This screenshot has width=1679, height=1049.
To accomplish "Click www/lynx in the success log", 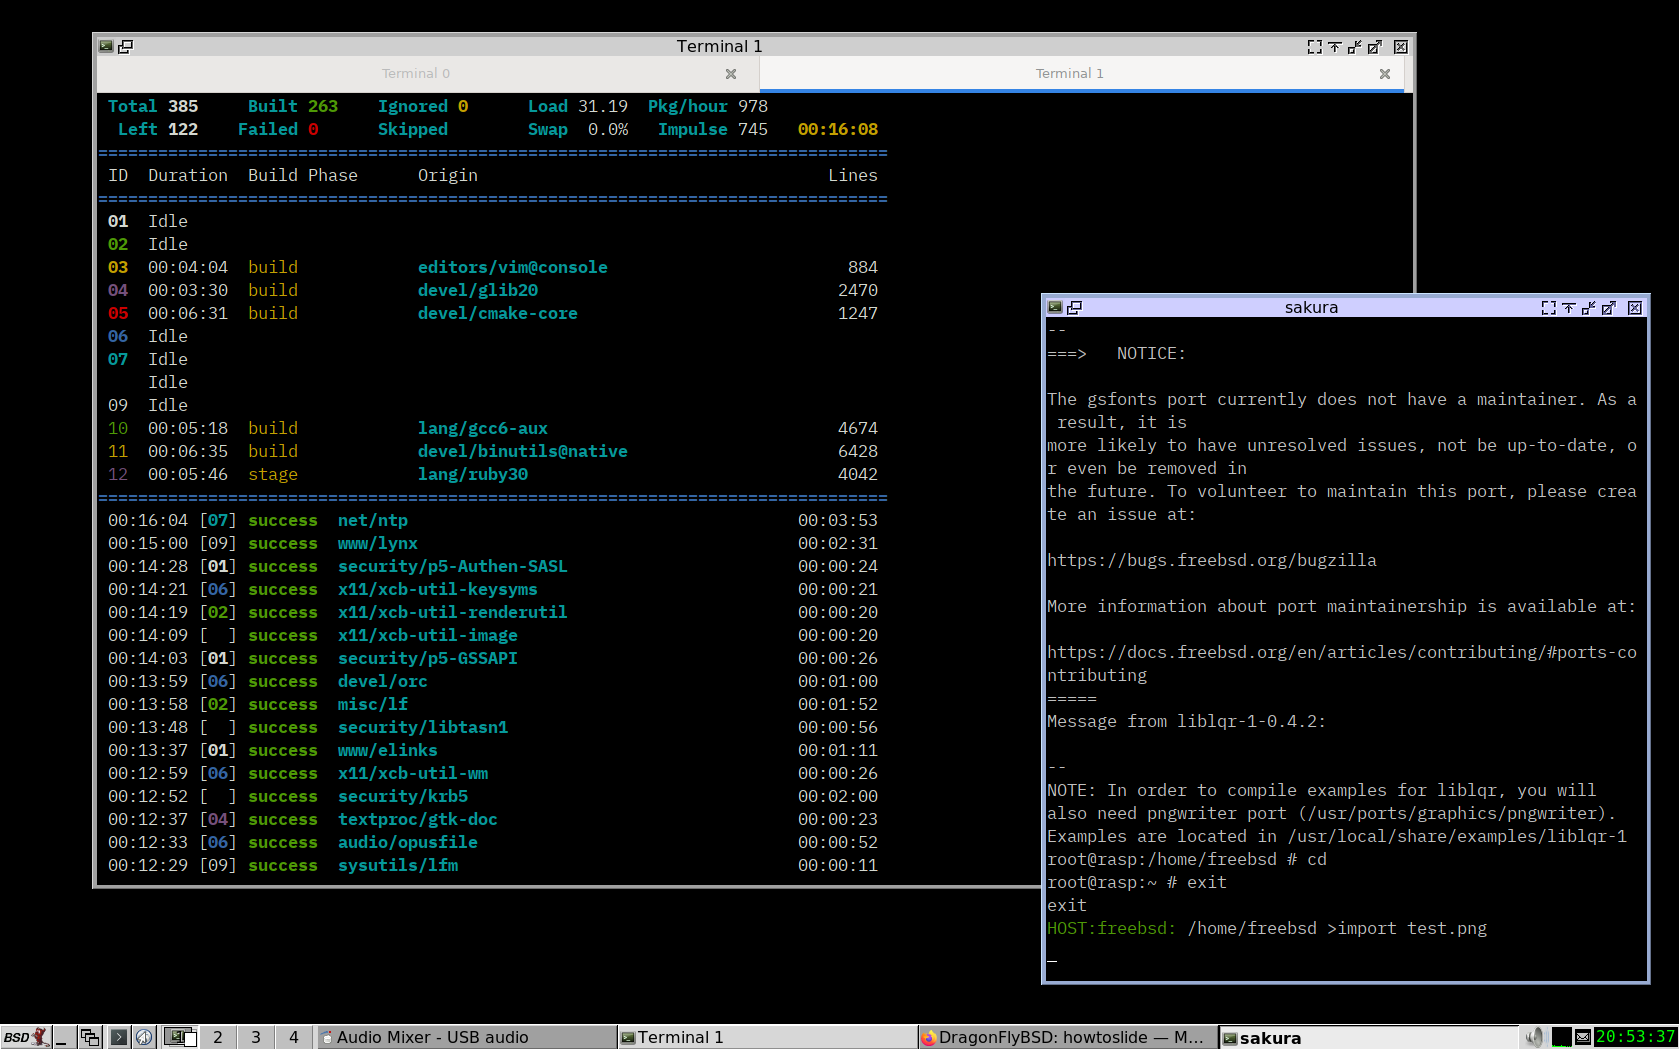I will pyautogui.click(x=378, y=543).
